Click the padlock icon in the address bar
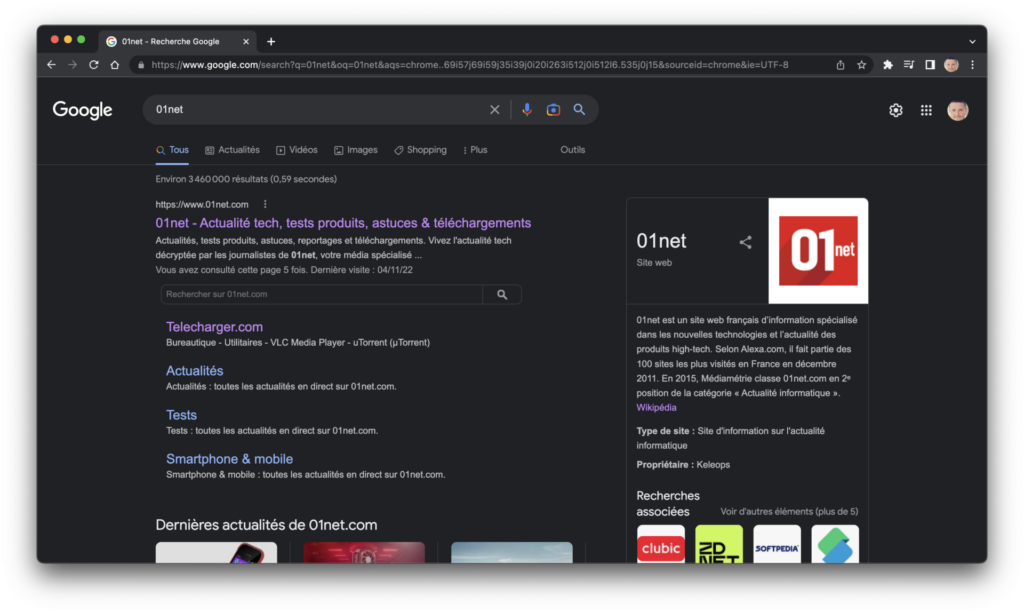1024x612 pixels. [x=140, y=65]
